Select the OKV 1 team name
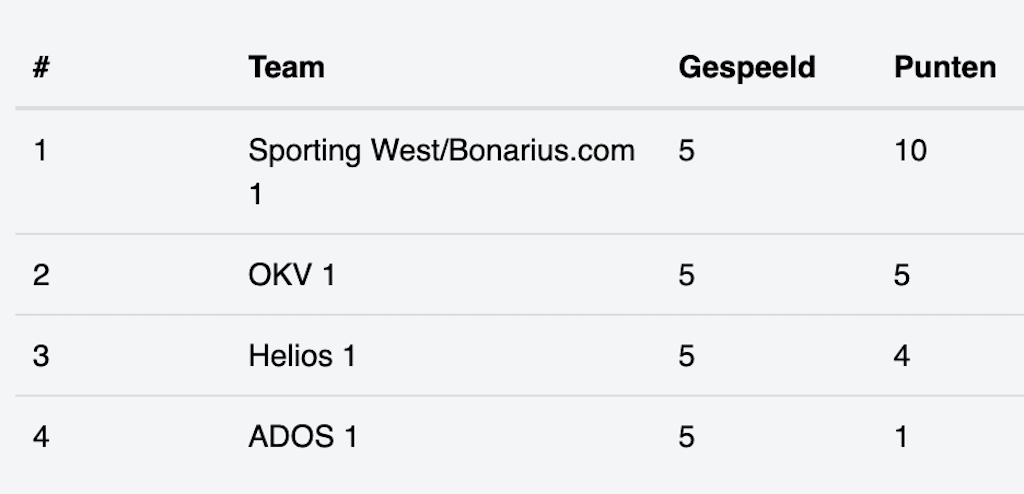This screenshot has height=494, width=1024. pos(291,275)
